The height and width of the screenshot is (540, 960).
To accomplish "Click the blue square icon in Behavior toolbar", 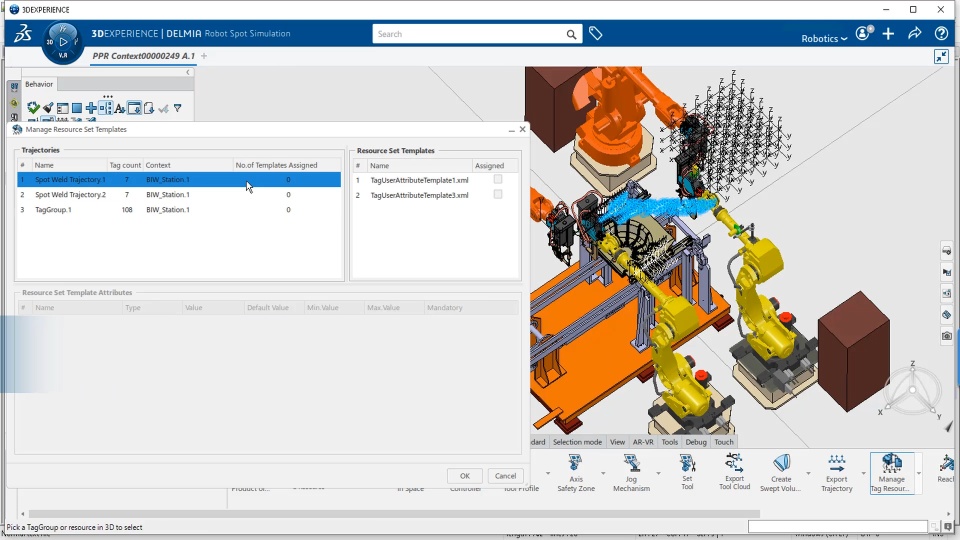I will (x=77, y=108).
